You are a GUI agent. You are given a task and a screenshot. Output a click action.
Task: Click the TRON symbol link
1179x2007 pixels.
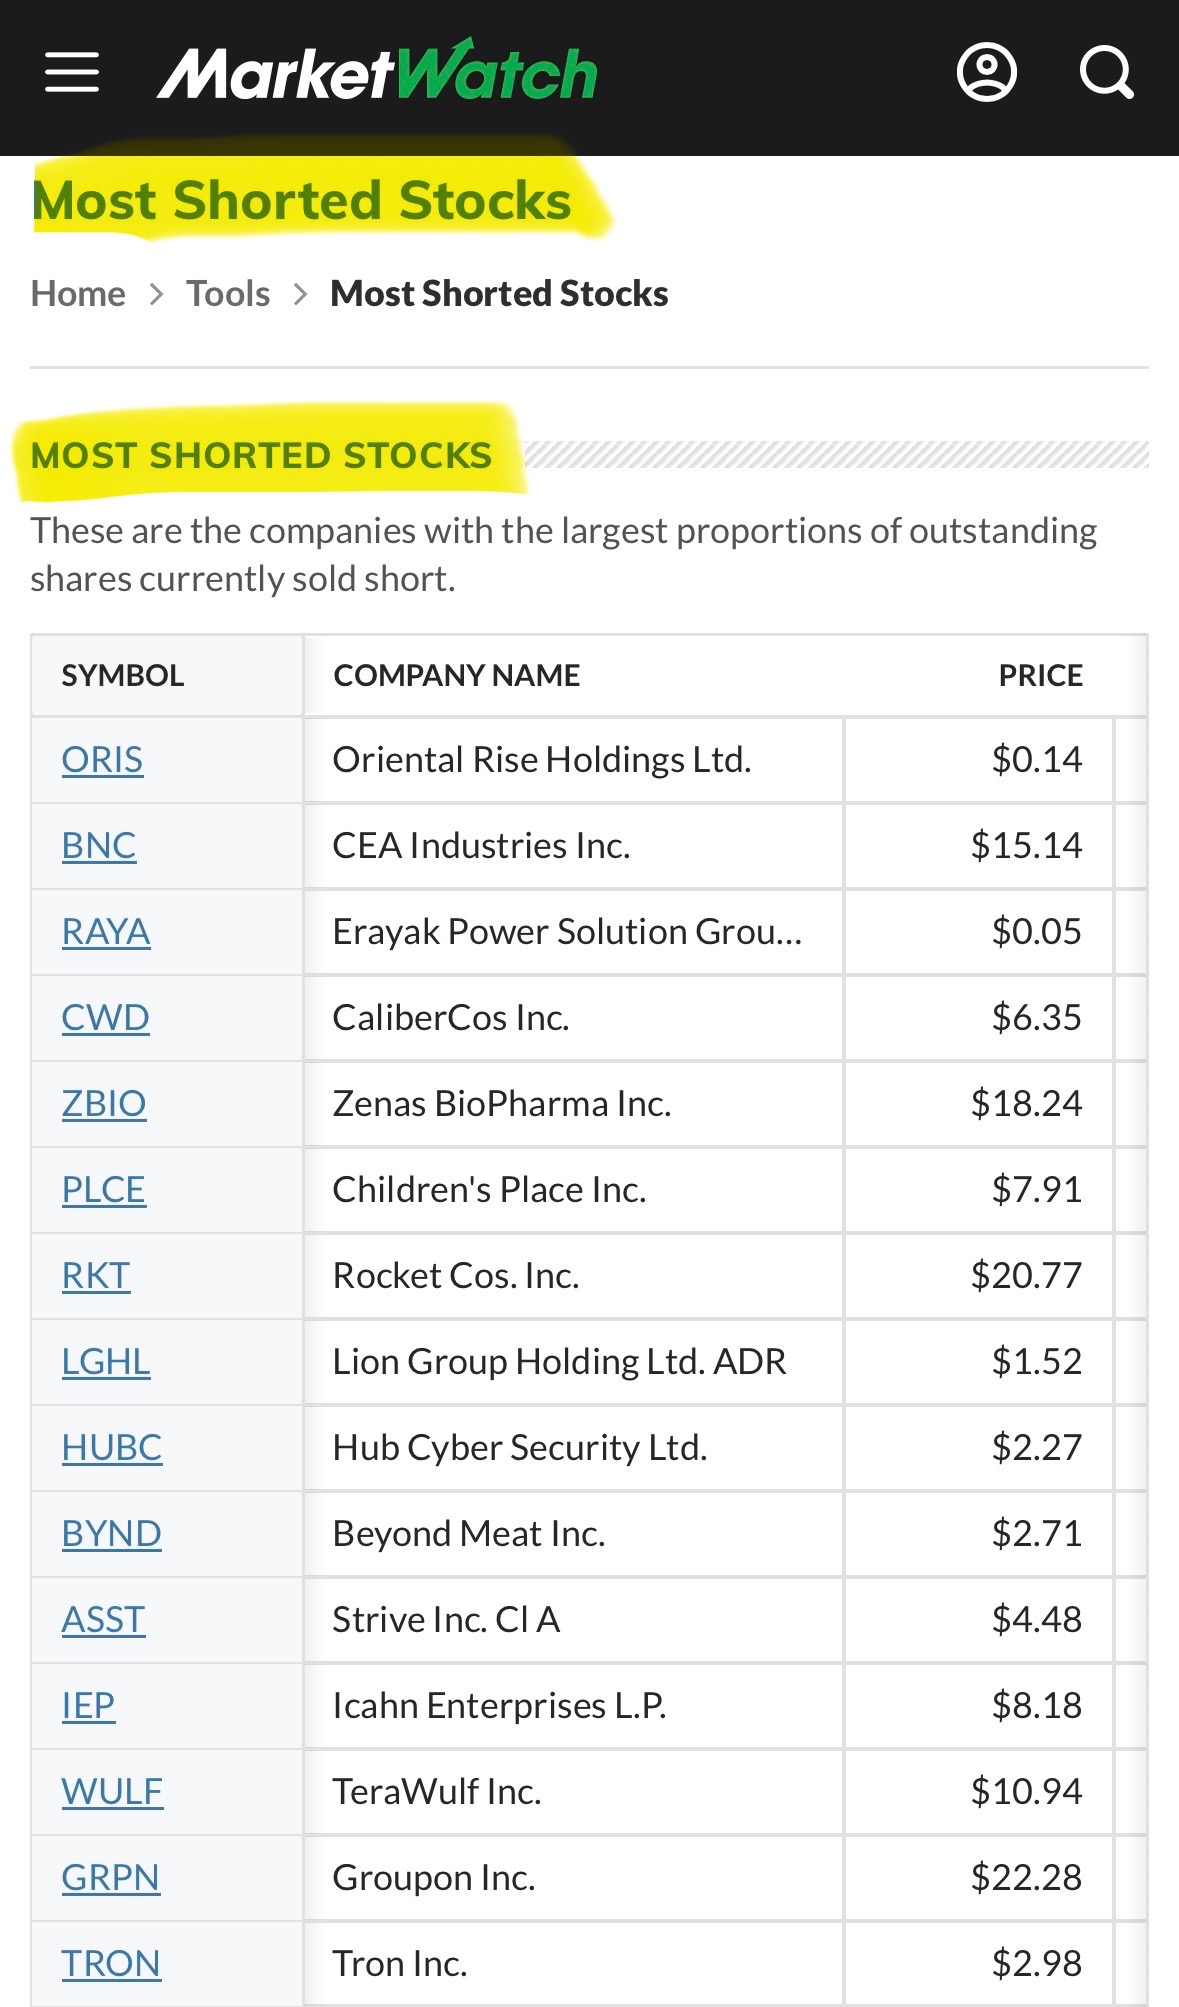coord(111,1964)
